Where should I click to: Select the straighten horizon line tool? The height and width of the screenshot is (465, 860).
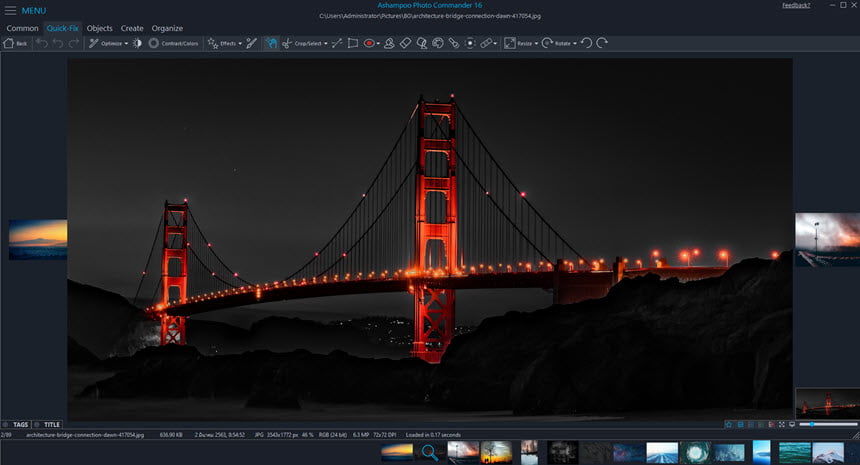tap(337, 43)
